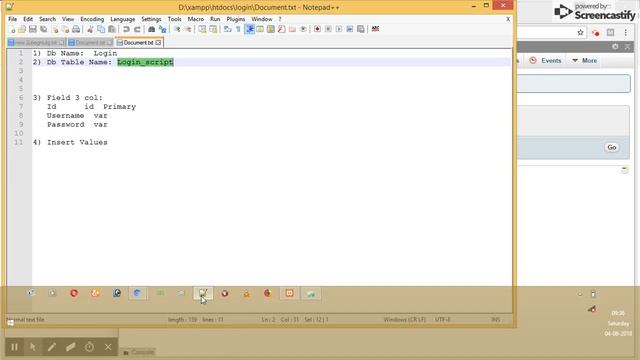Create a new file with toolbar New icon

click(12, 29)
